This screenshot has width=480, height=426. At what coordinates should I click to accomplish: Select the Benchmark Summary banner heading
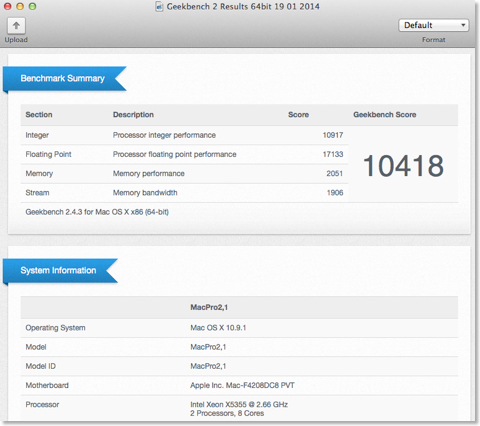(x=63, y=78)
